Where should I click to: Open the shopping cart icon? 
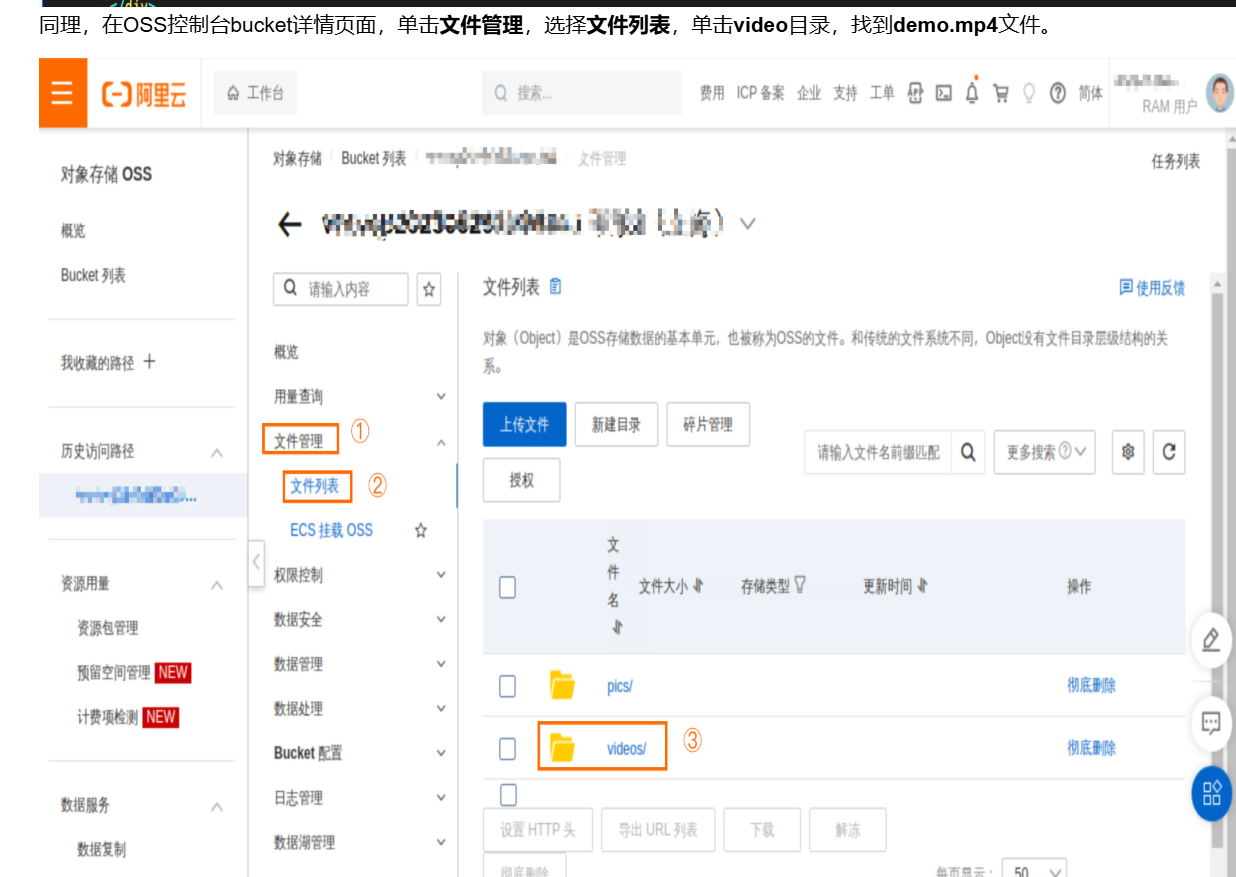click(x=1000, y=93)
